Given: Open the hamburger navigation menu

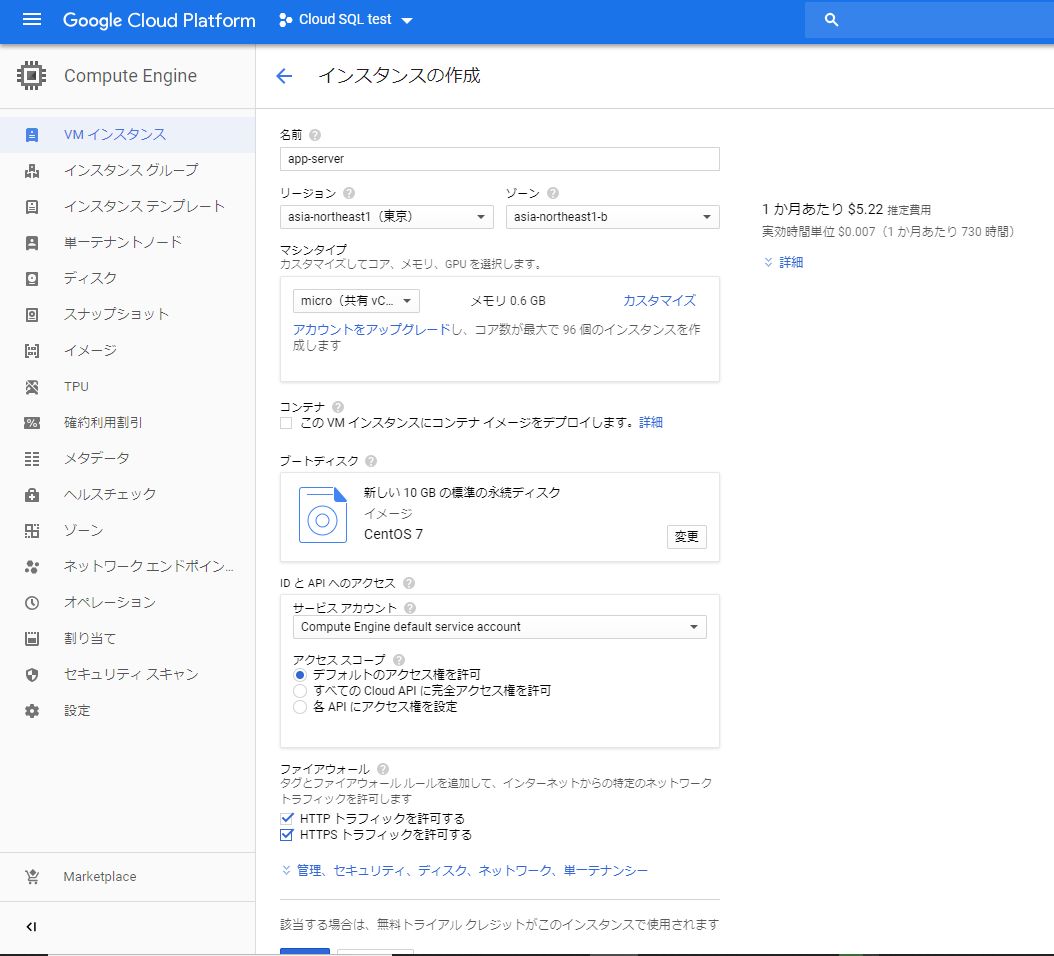Looking at the screenshot, I should pyautogui.click(x=32, y=20).
